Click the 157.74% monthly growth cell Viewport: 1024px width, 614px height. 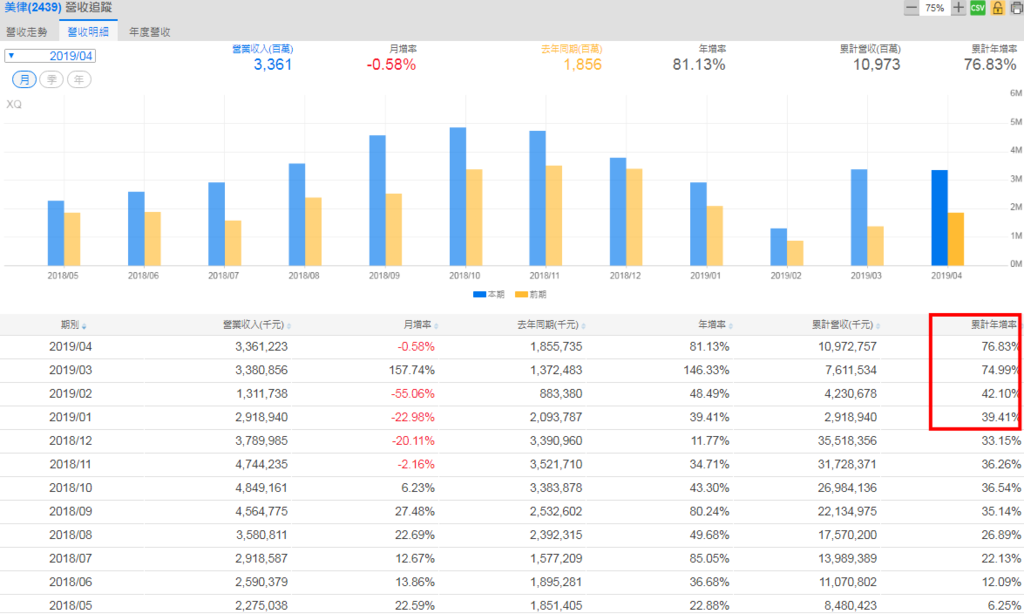[x=411, y=370]
